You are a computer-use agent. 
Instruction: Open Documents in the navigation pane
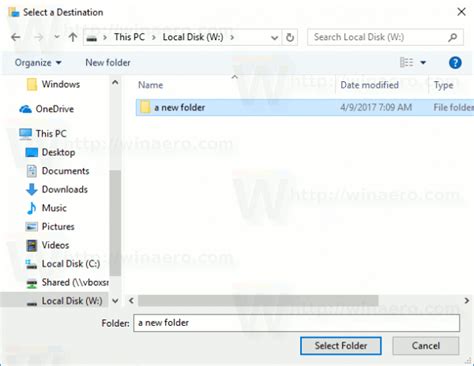pos(58,171)
